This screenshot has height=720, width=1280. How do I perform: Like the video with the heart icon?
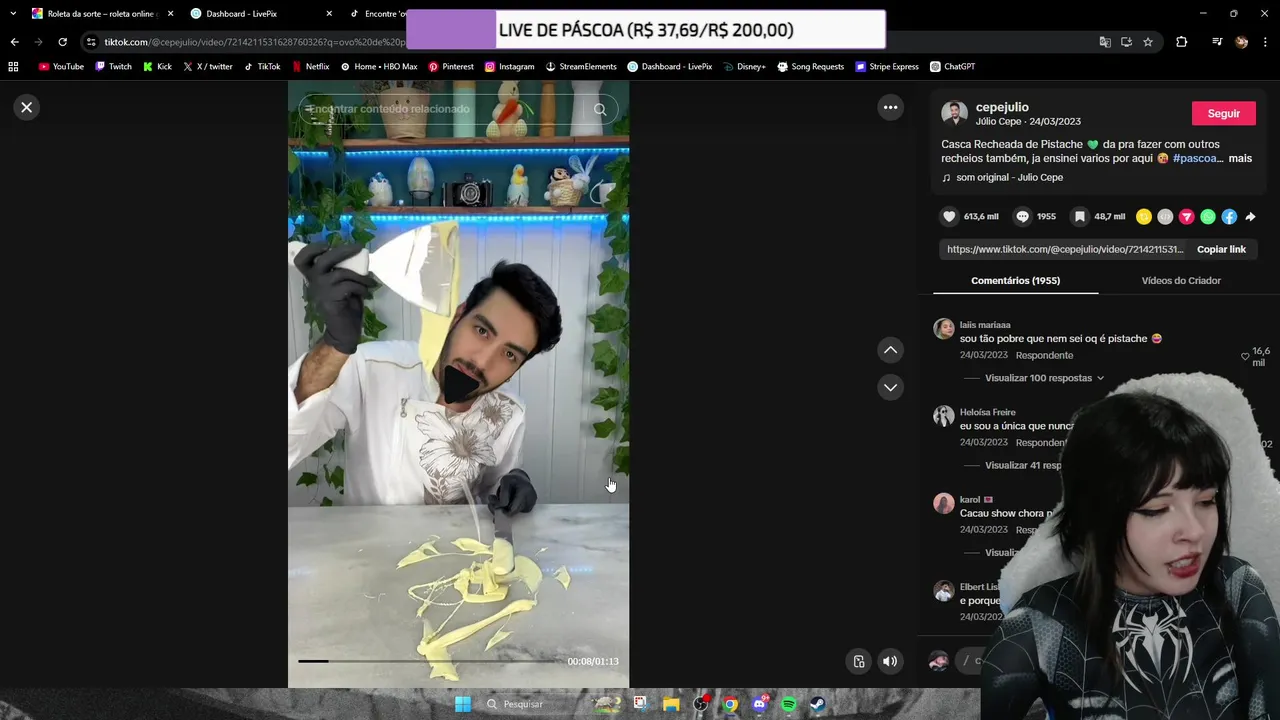(949, 216)
